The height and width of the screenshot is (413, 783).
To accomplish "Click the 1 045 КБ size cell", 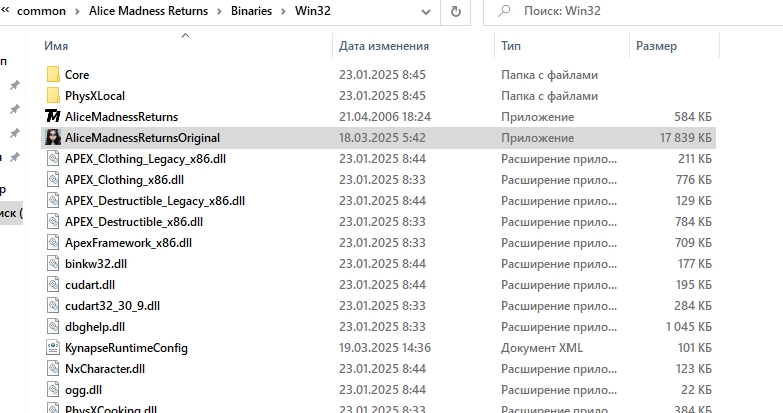I will pyautogui.click(x=689, y=327).
